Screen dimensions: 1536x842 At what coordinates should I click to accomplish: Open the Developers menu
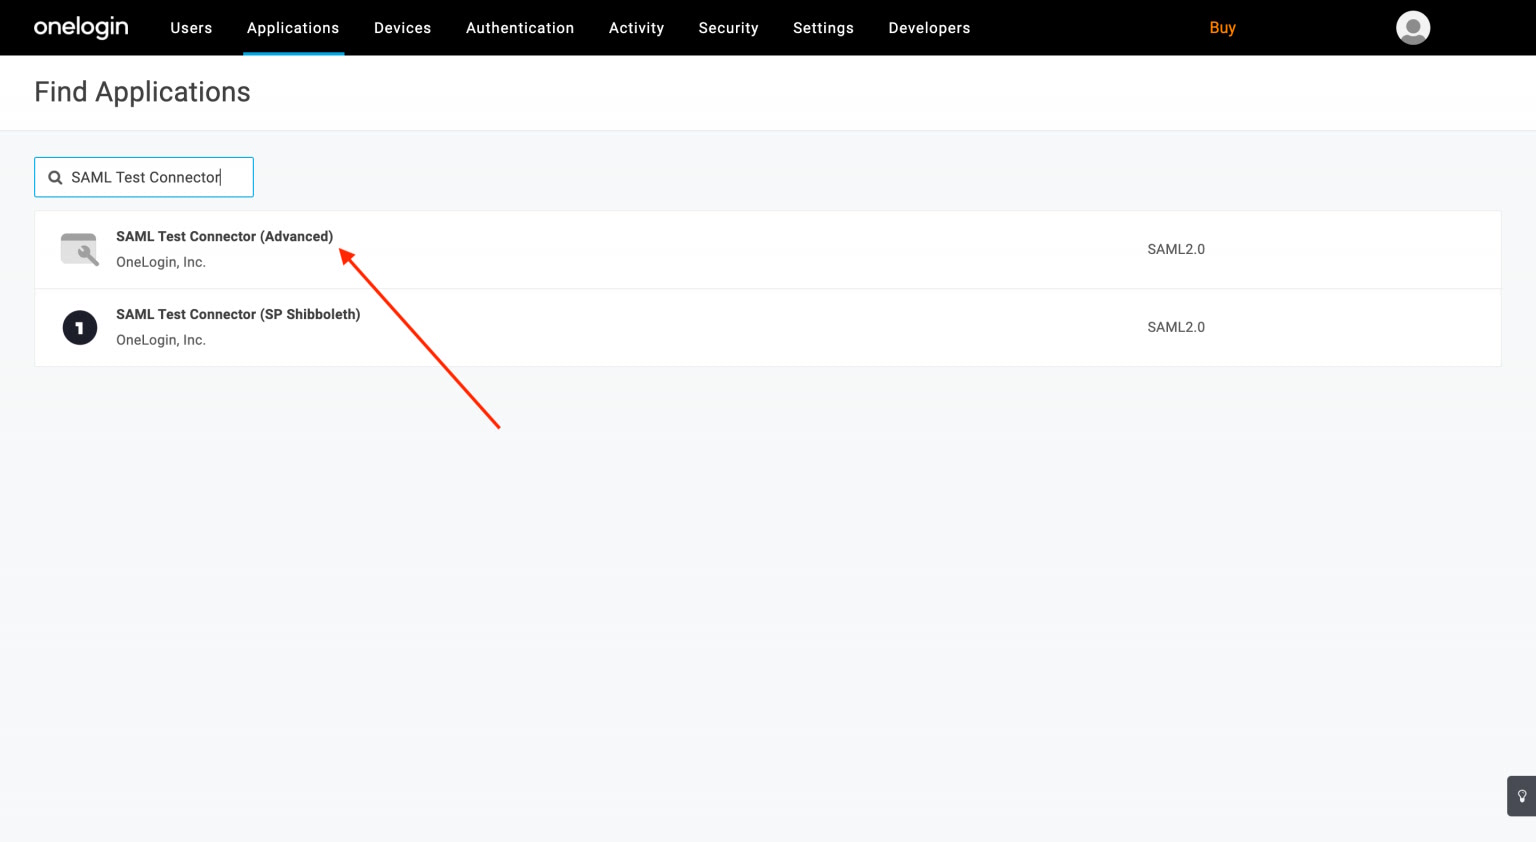pos(929,28)
